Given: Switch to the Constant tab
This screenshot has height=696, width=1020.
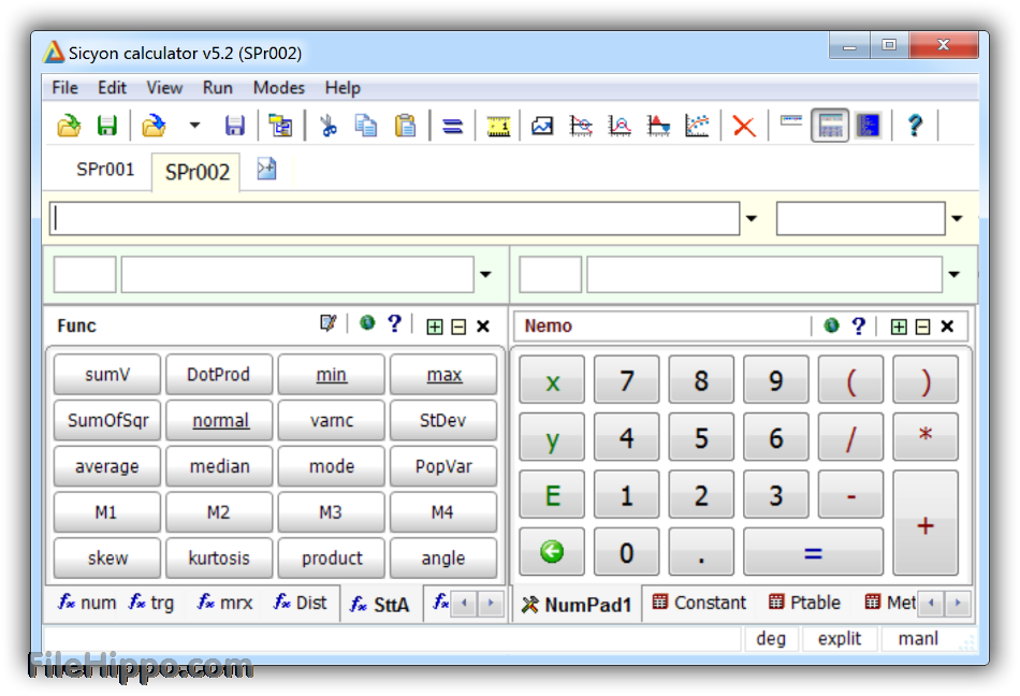Looking at the screenshot, I should pyautogui.click(x=699, y=603).
